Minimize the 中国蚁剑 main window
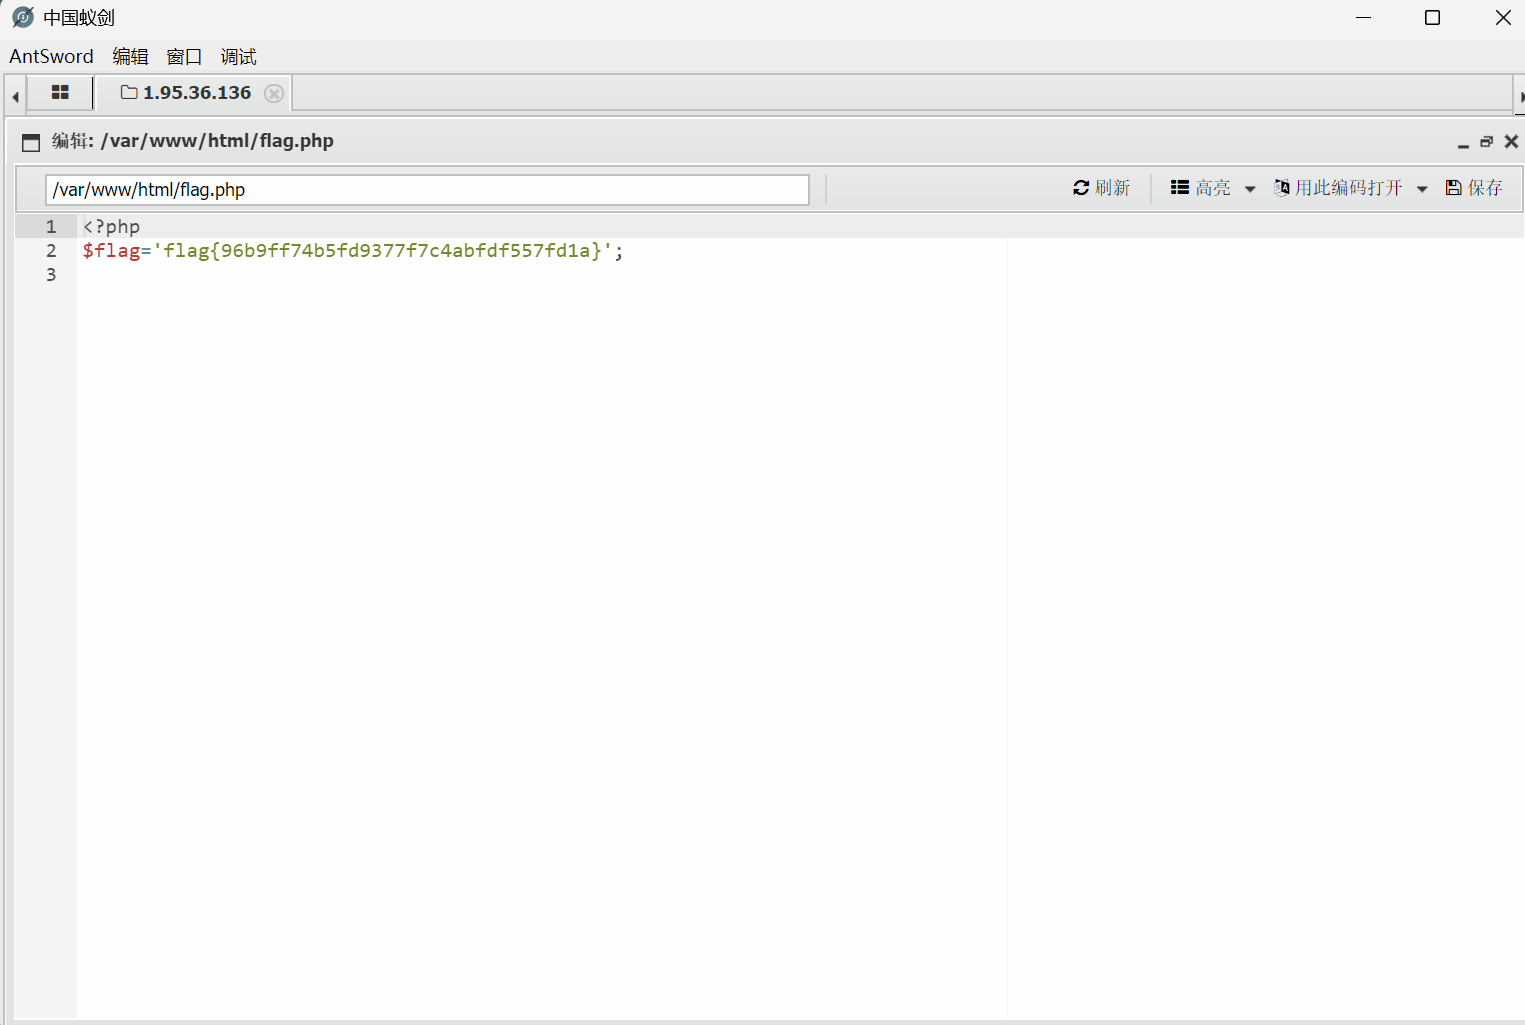Viewport: 1525px width, 1025px height. [1364, 18]
